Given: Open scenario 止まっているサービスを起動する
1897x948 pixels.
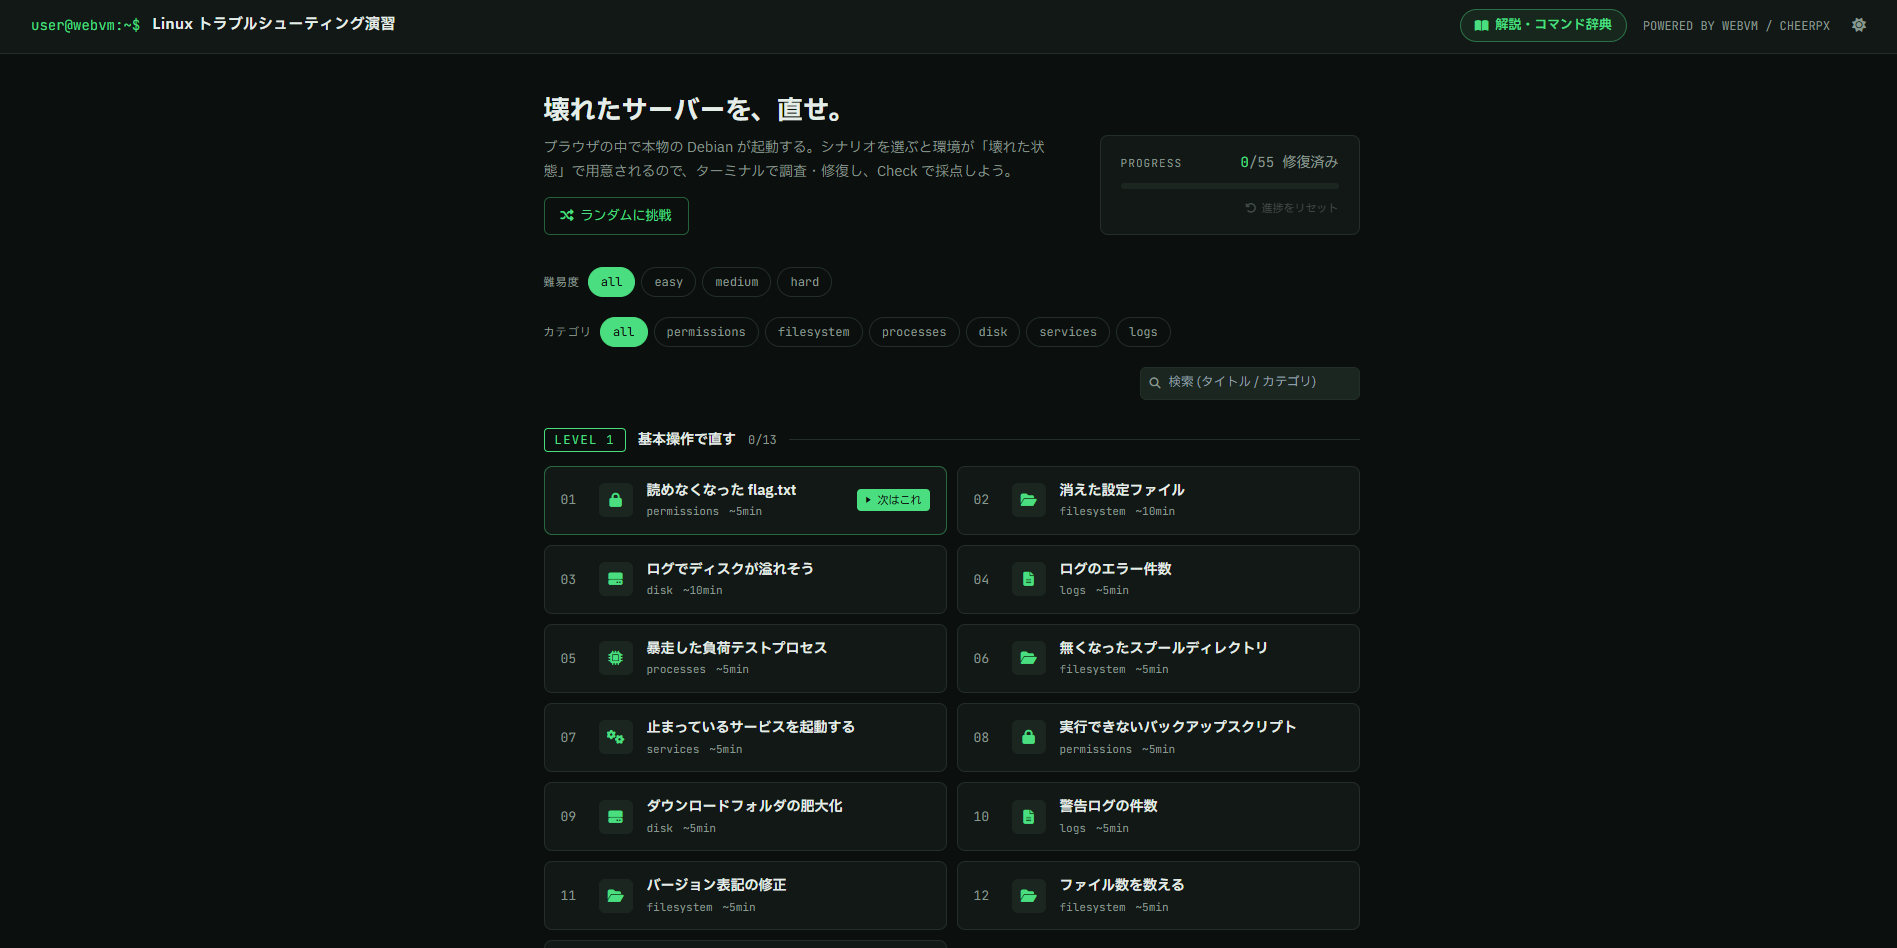Looking at the screenshot, I should [x=745, y=737].
